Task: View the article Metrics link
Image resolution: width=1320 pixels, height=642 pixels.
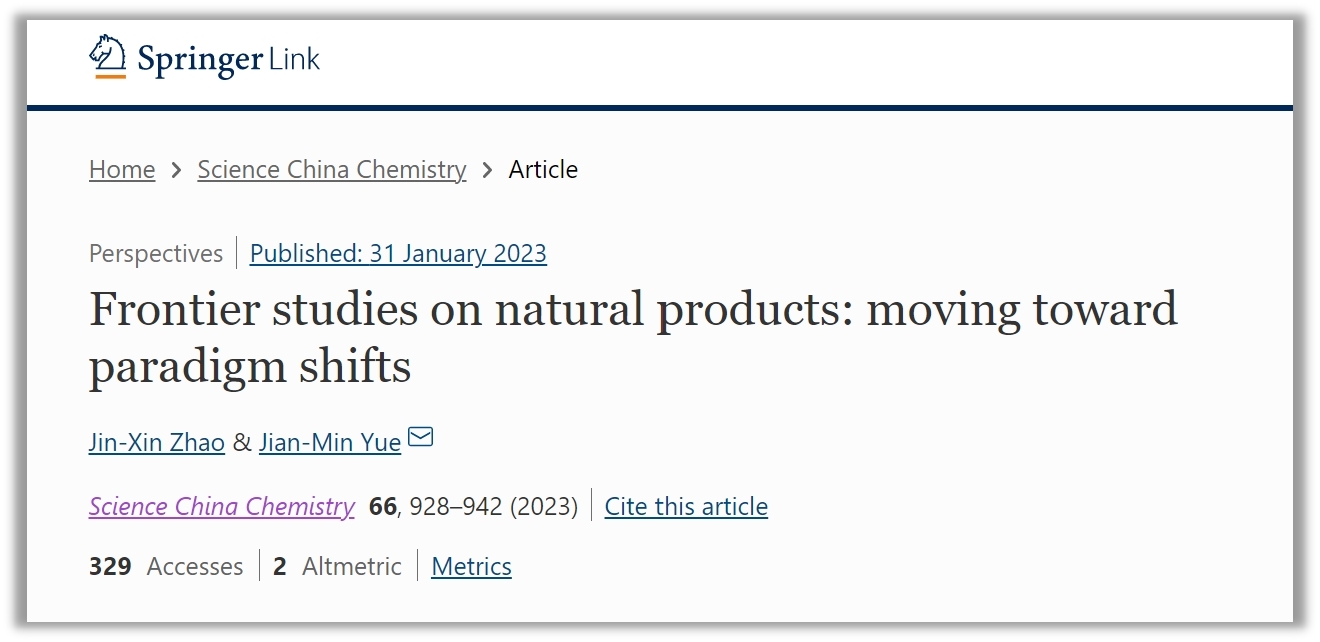Action: pos(471,567)
